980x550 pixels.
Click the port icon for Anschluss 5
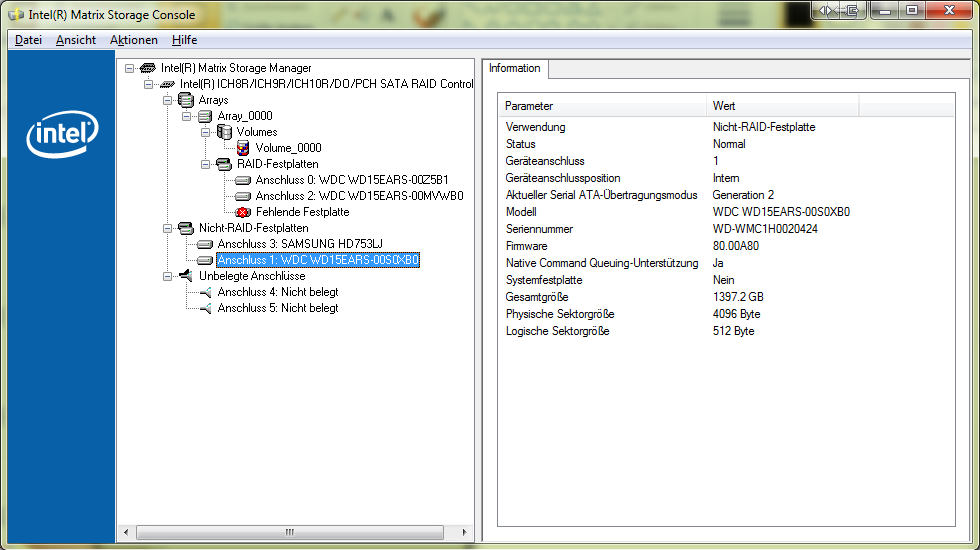[x=205, y=308]
